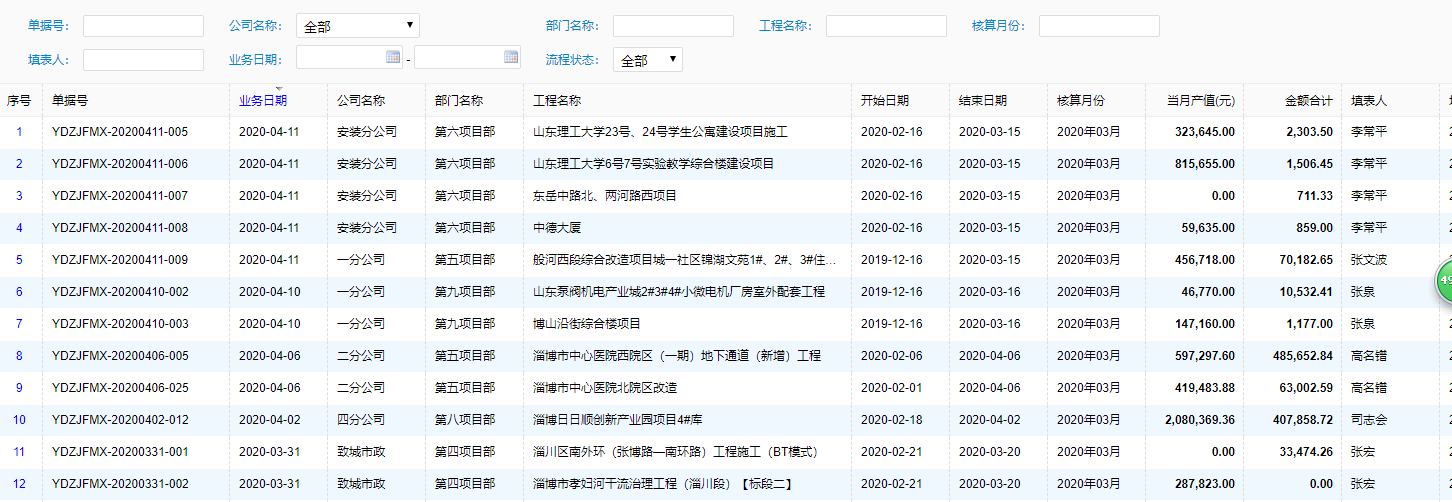Click the 序号 column header
1452x502 pixels.
19,101
